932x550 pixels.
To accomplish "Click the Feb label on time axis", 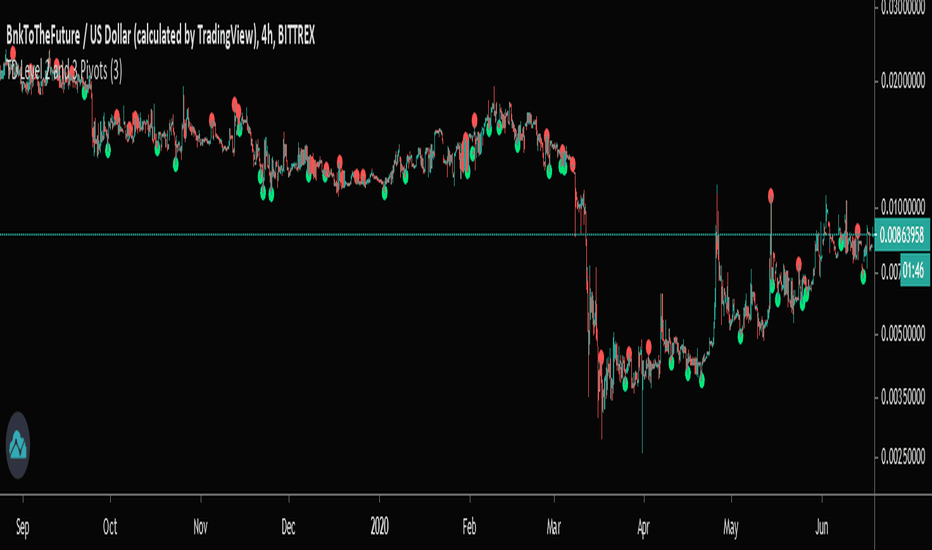I will click(x=469, y=527).
